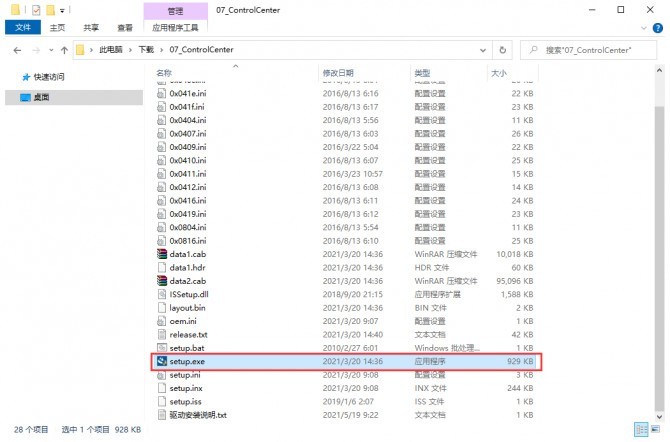This screenshot has width=670, height=442.
Task: Click the data1.hdr file icon
Action: (x=162, y=268)
